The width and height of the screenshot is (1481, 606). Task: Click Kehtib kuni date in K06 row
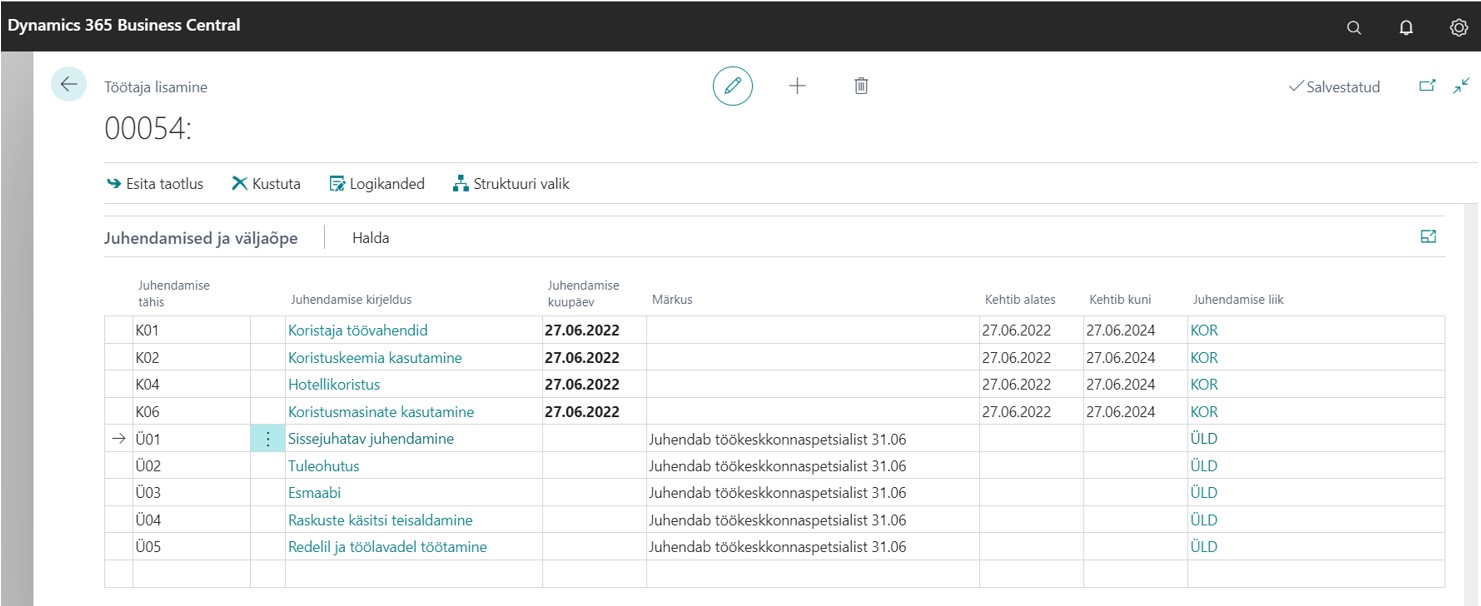pyautogui.click(x=1121, y=411)
